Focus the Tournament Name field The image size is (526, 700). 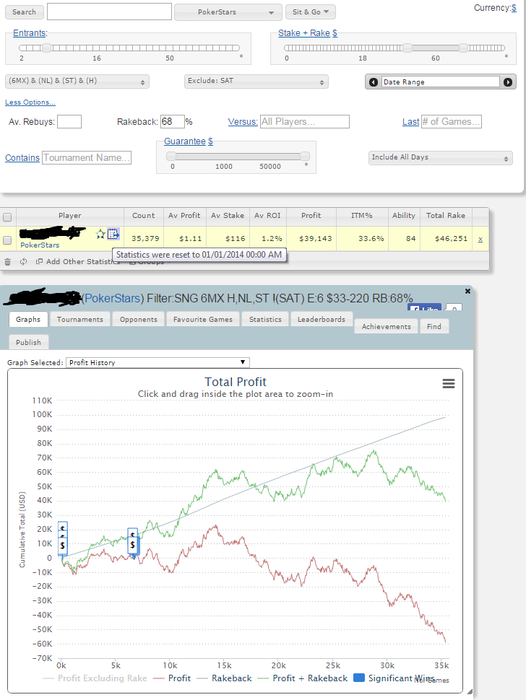[87, 158]
